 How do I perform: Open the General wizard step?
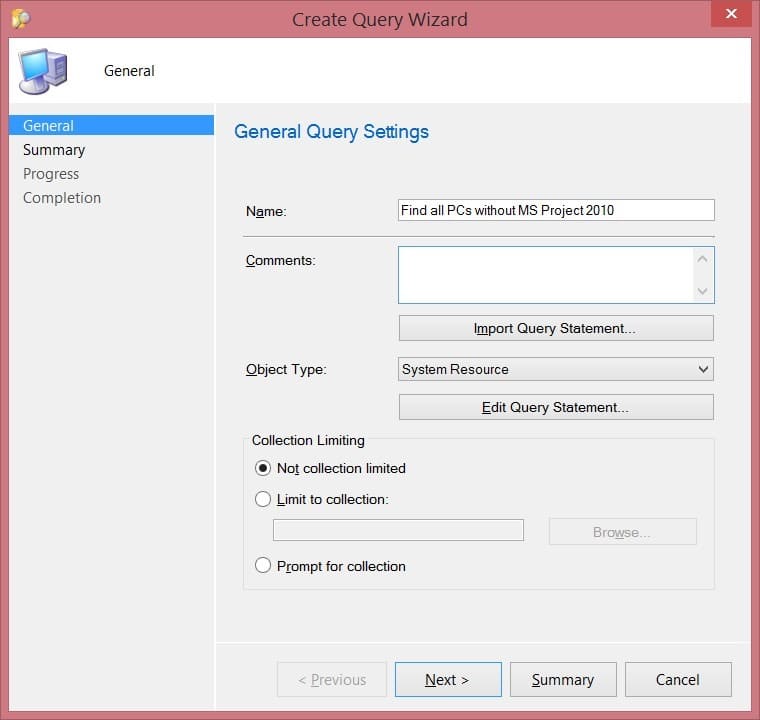(49, 126)
